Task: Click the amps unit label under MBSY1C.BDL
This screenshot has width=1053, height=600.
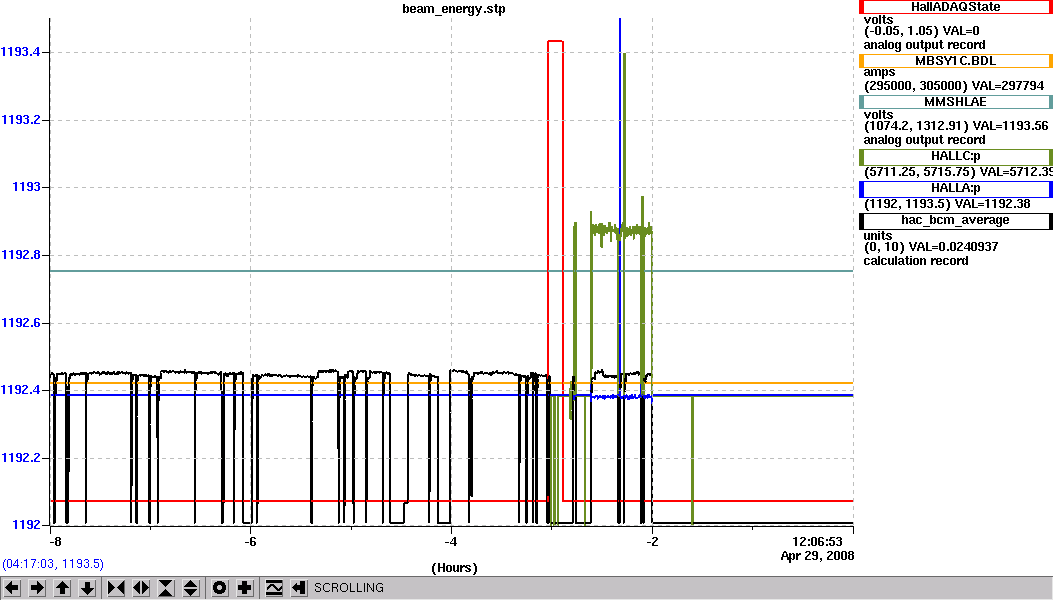Action: pos(879,72)
